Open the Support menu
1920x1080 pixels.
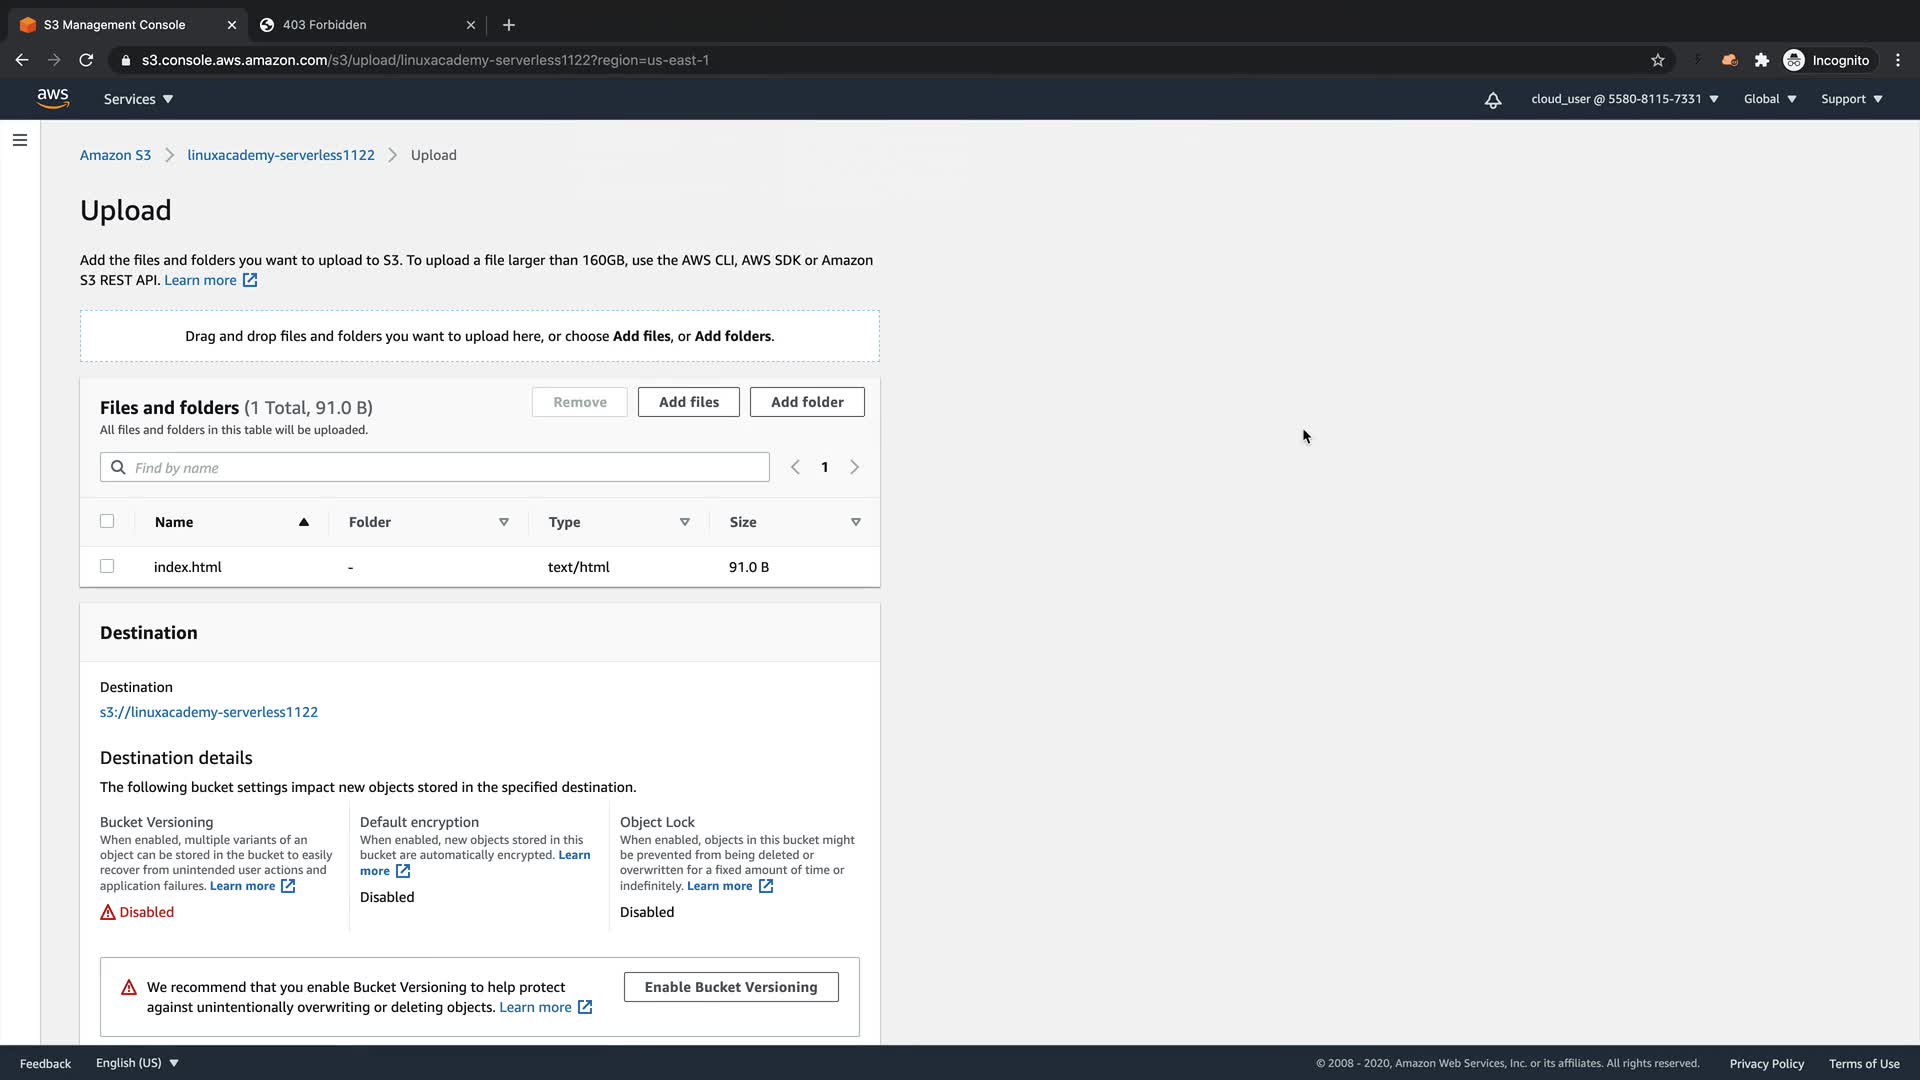tap(1851, 99)
